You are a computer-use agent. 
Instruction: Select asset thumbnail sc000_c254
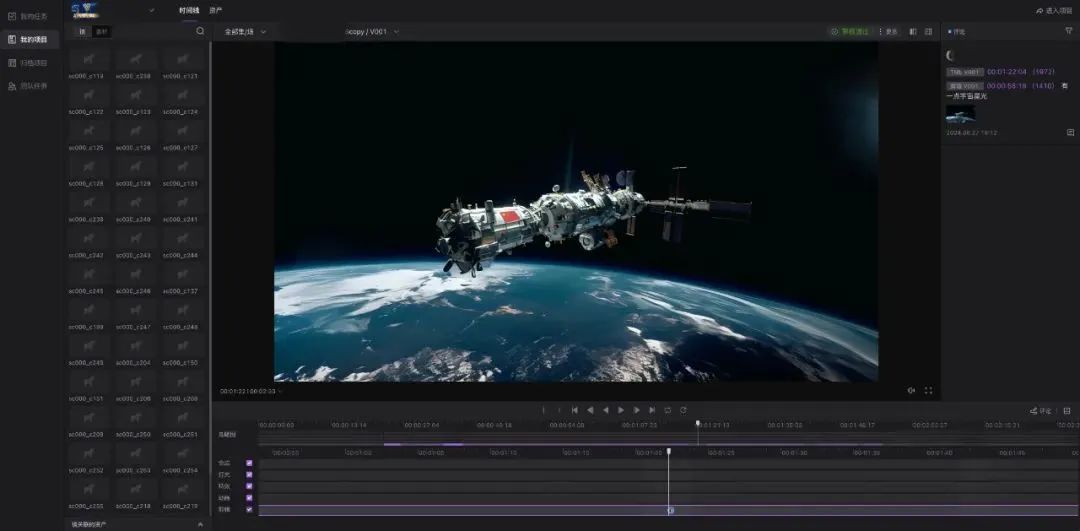coord(181,453)
